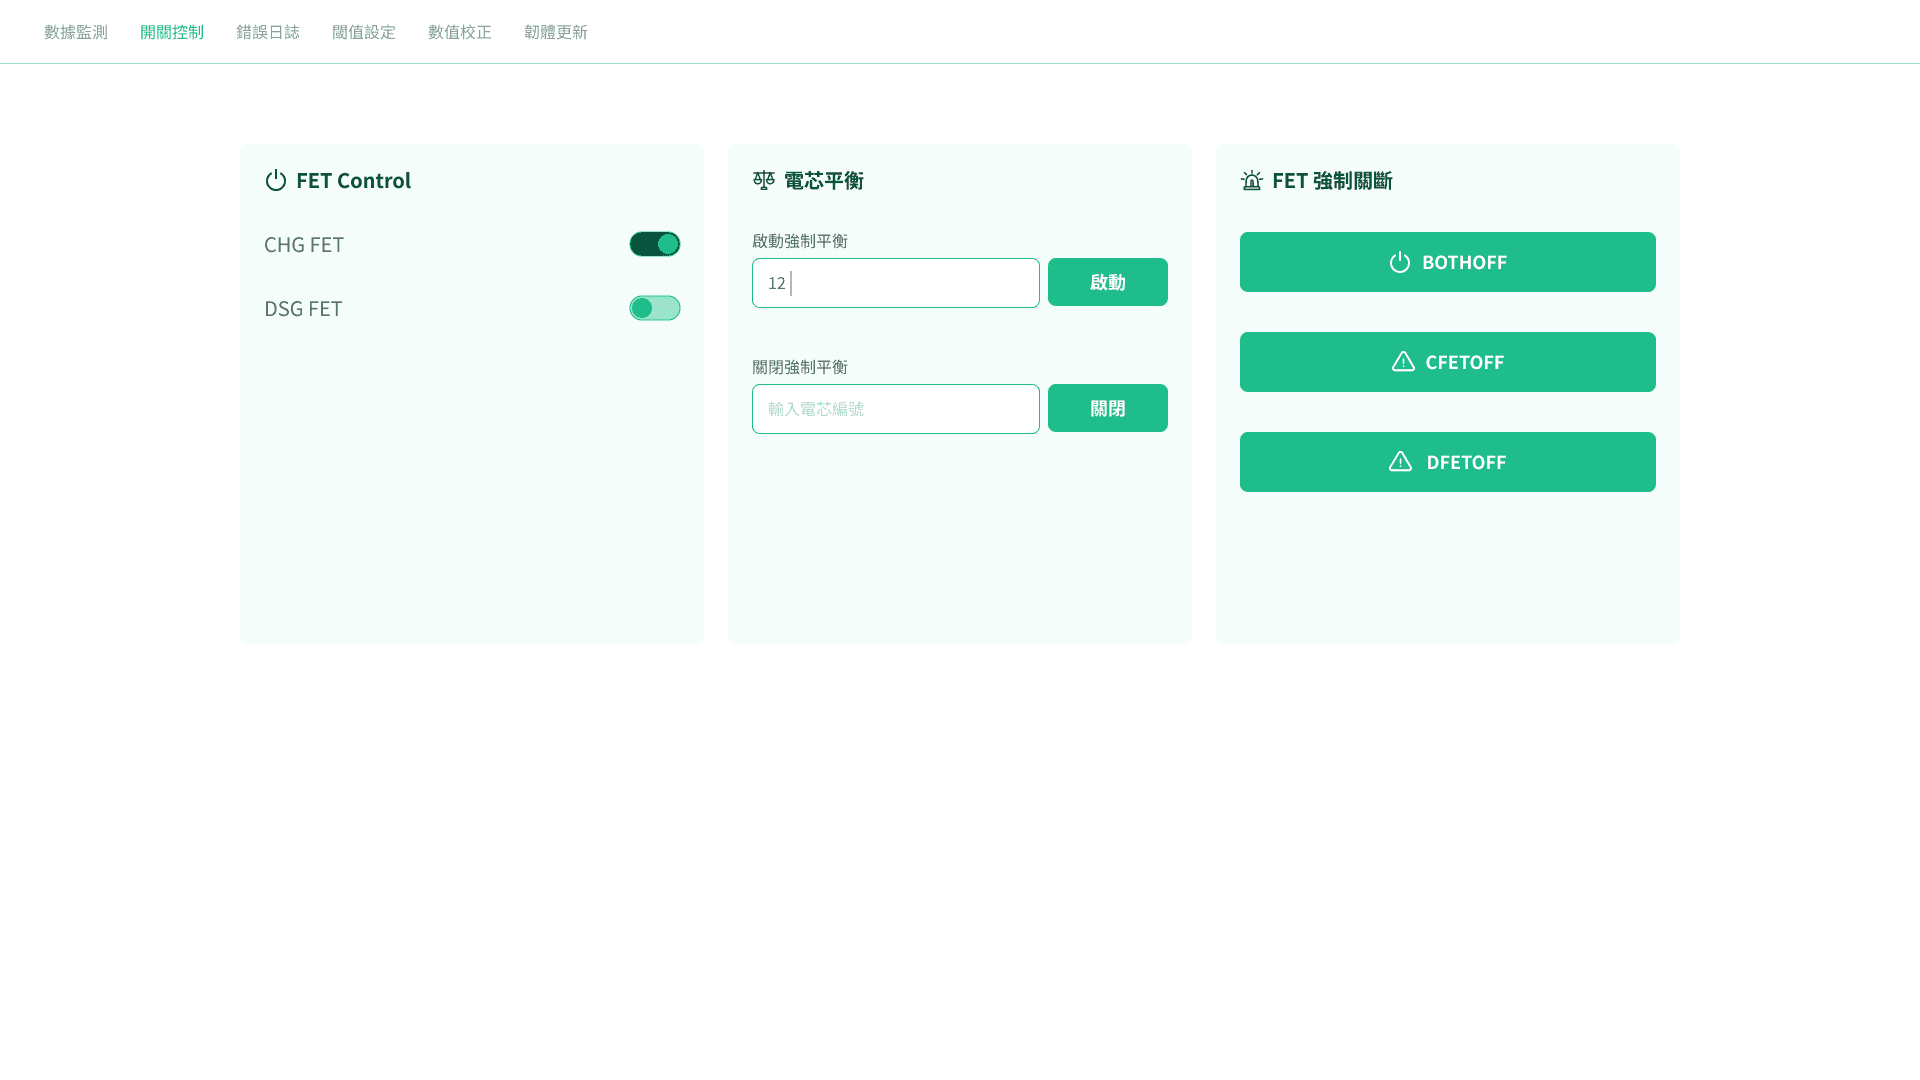
Task: Click the CFETOFF button
Action: coord(1447,362)
